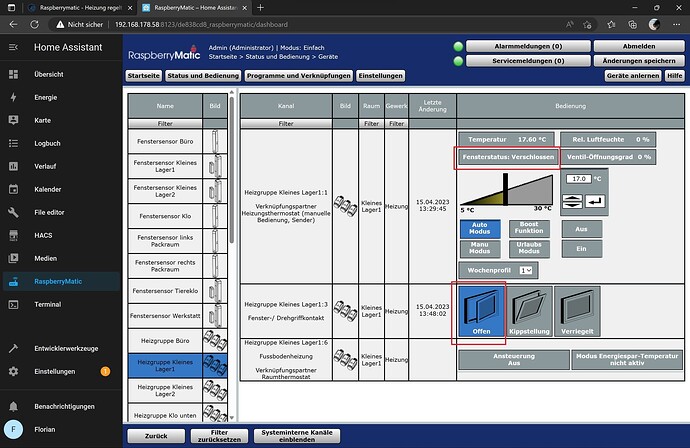
Task: Click the Abmelden button
Action: pos(639,46)
